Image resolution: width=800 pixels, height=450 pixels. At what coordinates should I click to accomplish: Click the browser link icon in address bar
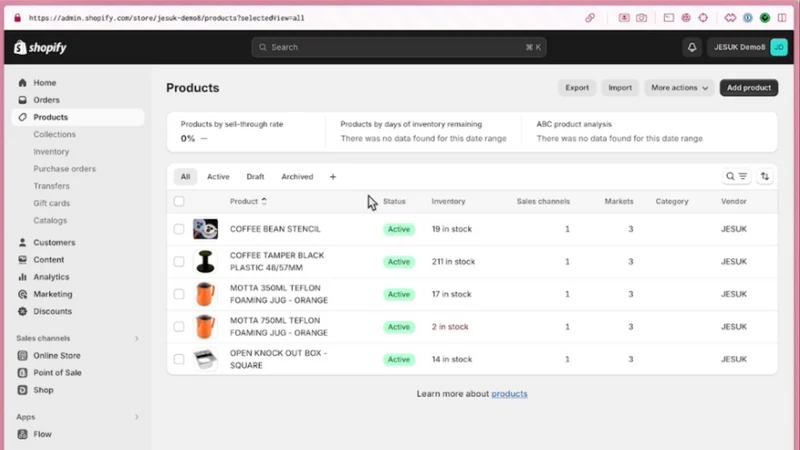coord(590,18)
